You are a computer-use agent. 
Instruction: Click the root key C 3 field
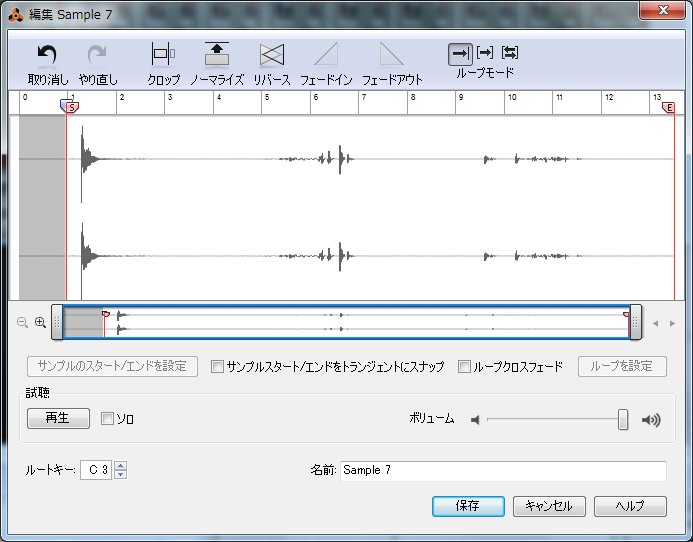[96, 469]
